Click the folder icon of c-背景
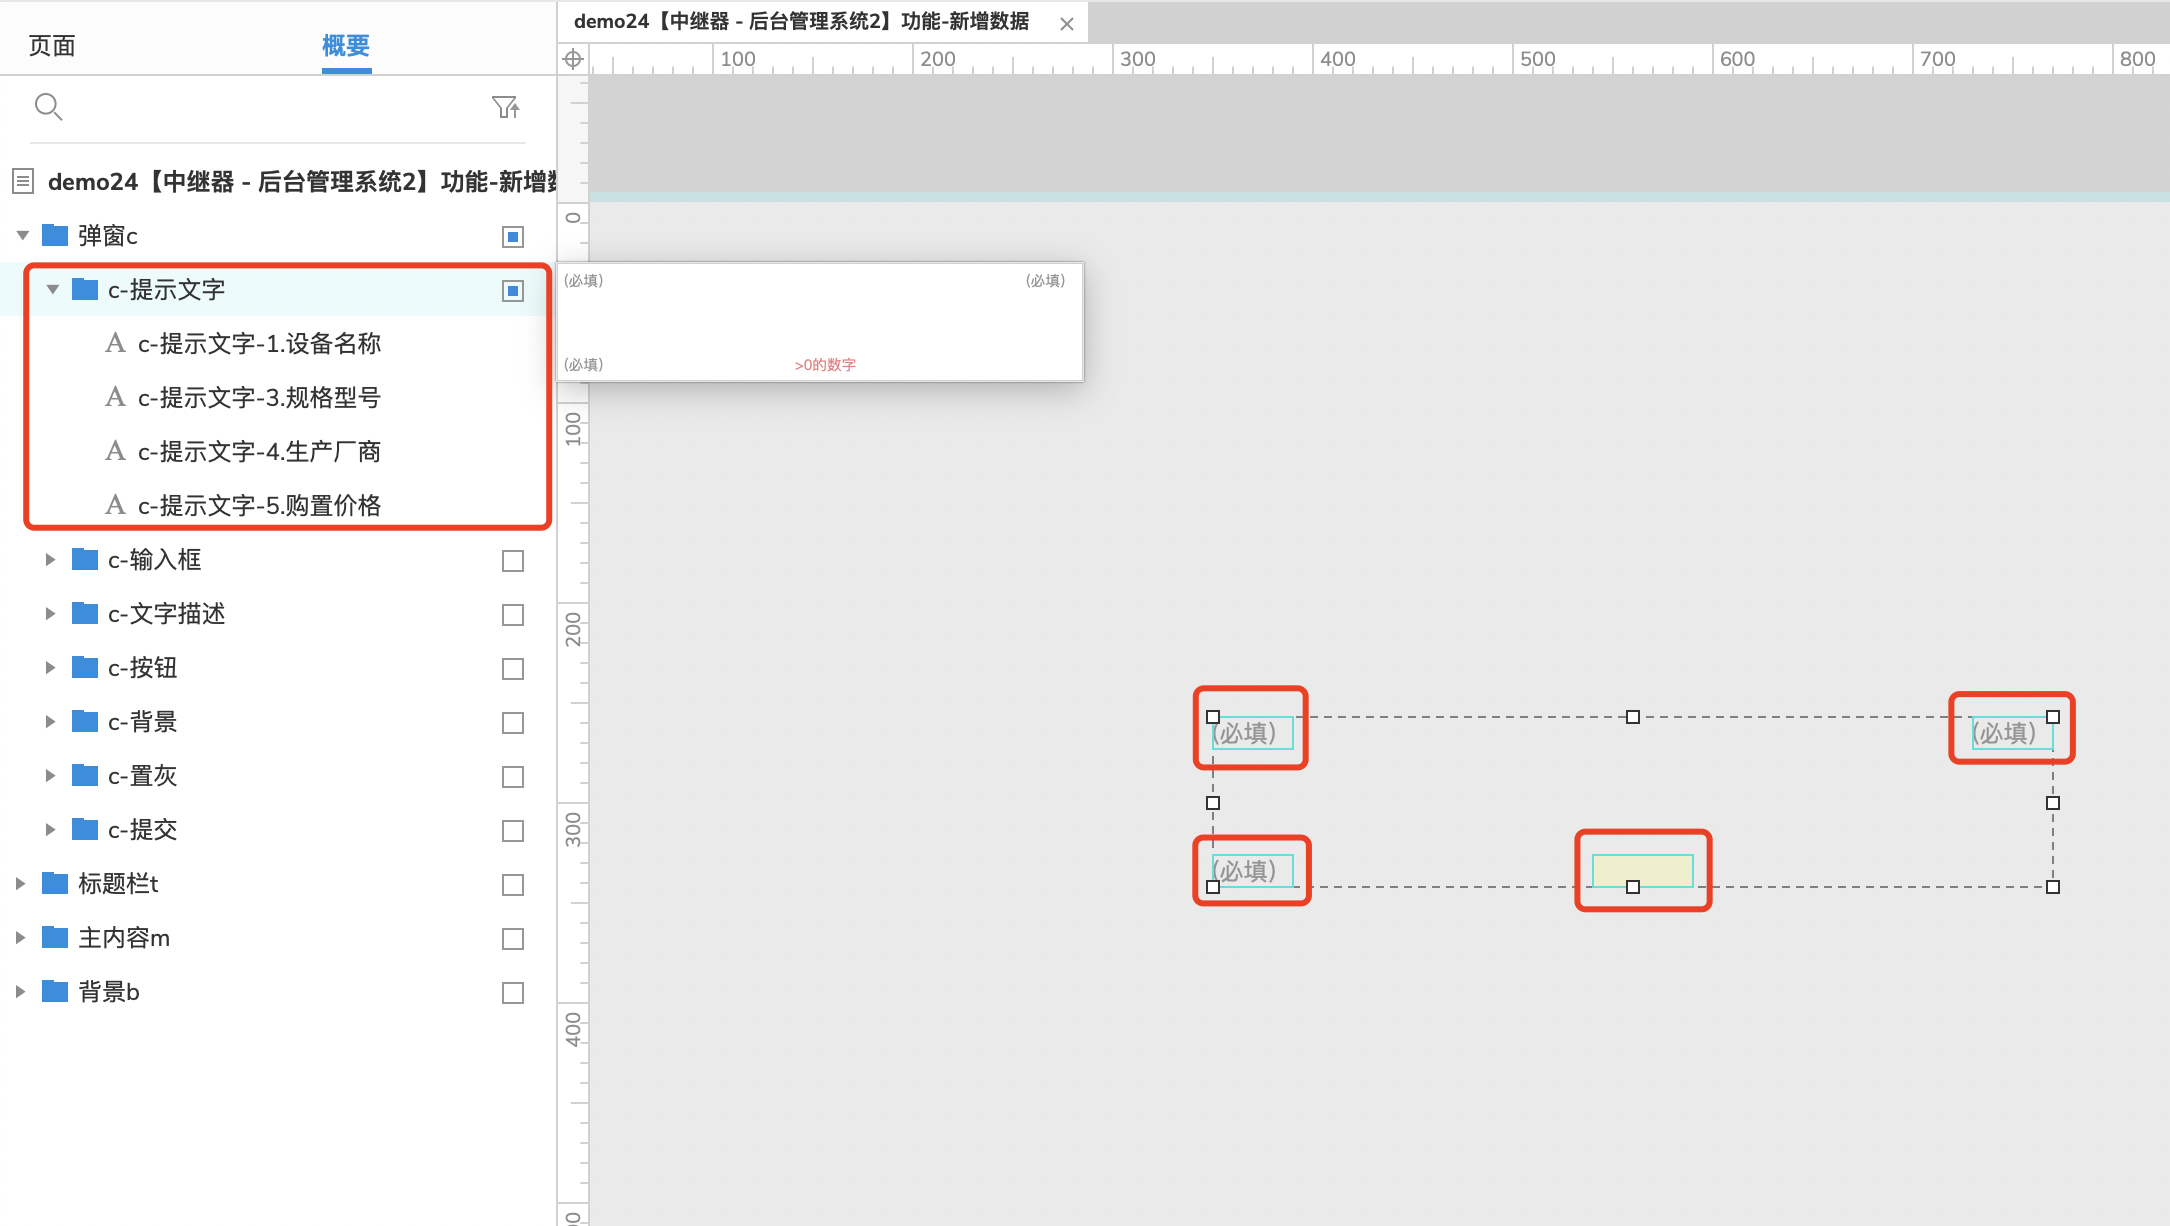 [85, 721]
